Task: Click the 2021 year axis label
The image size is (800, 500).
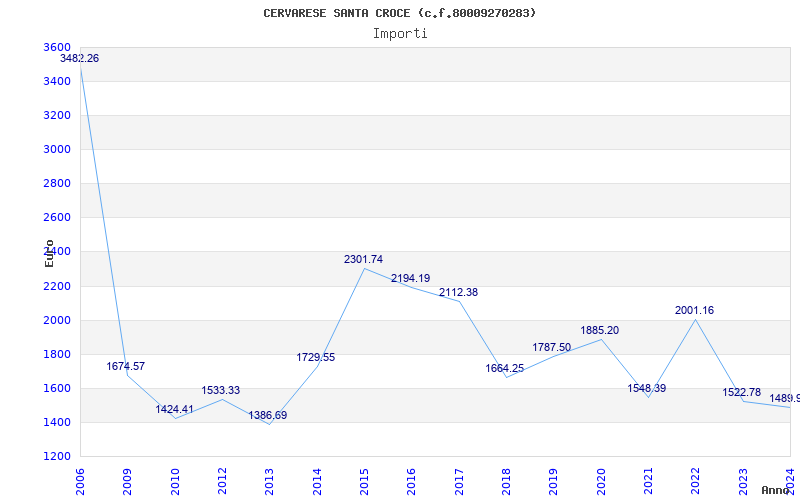Action: click(648, 481)
